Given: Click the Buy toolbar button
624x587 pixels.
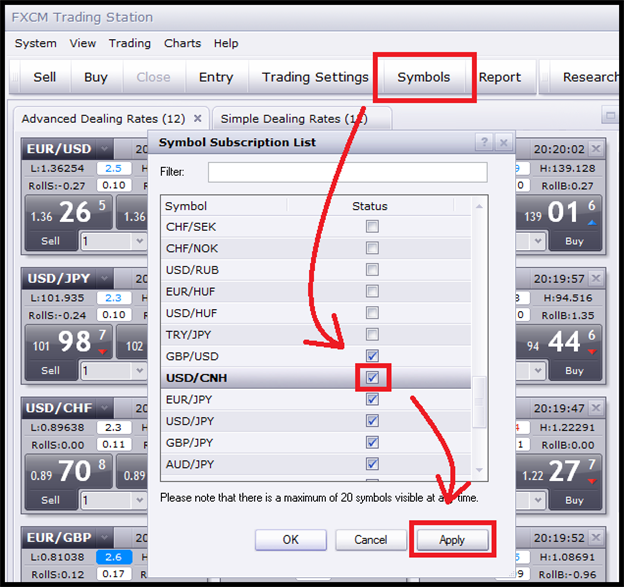Looking at the screenshot, I should pos(96,77).
